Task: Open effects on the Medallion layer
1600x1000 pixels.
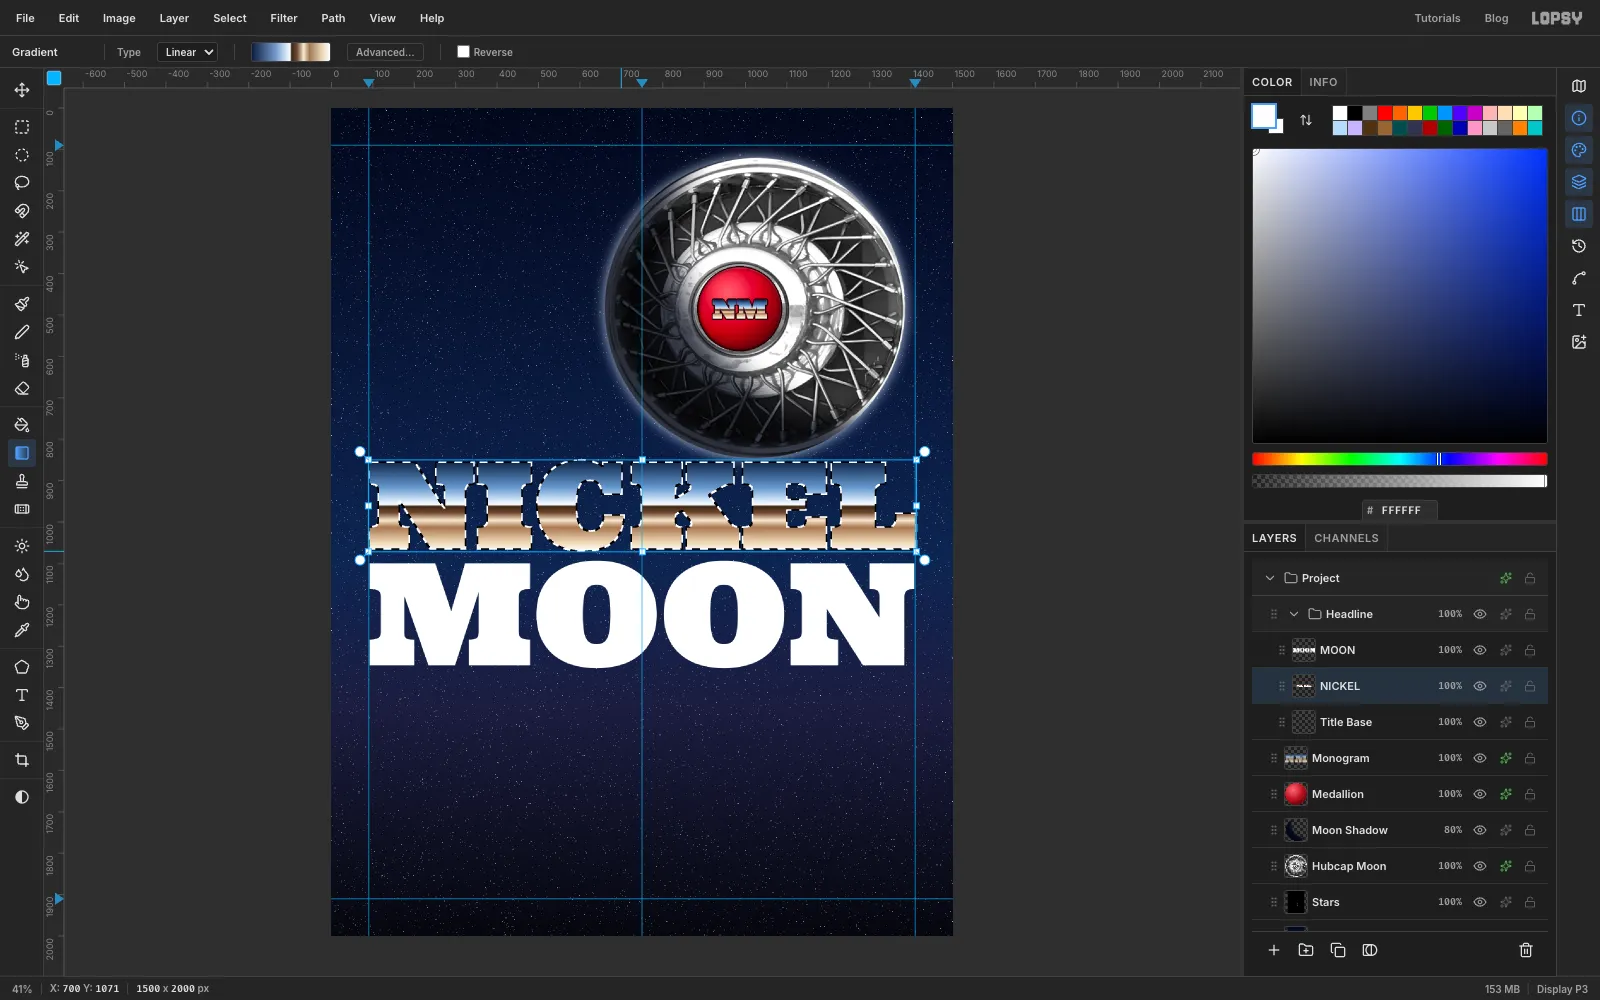Action: point(1505,794)
